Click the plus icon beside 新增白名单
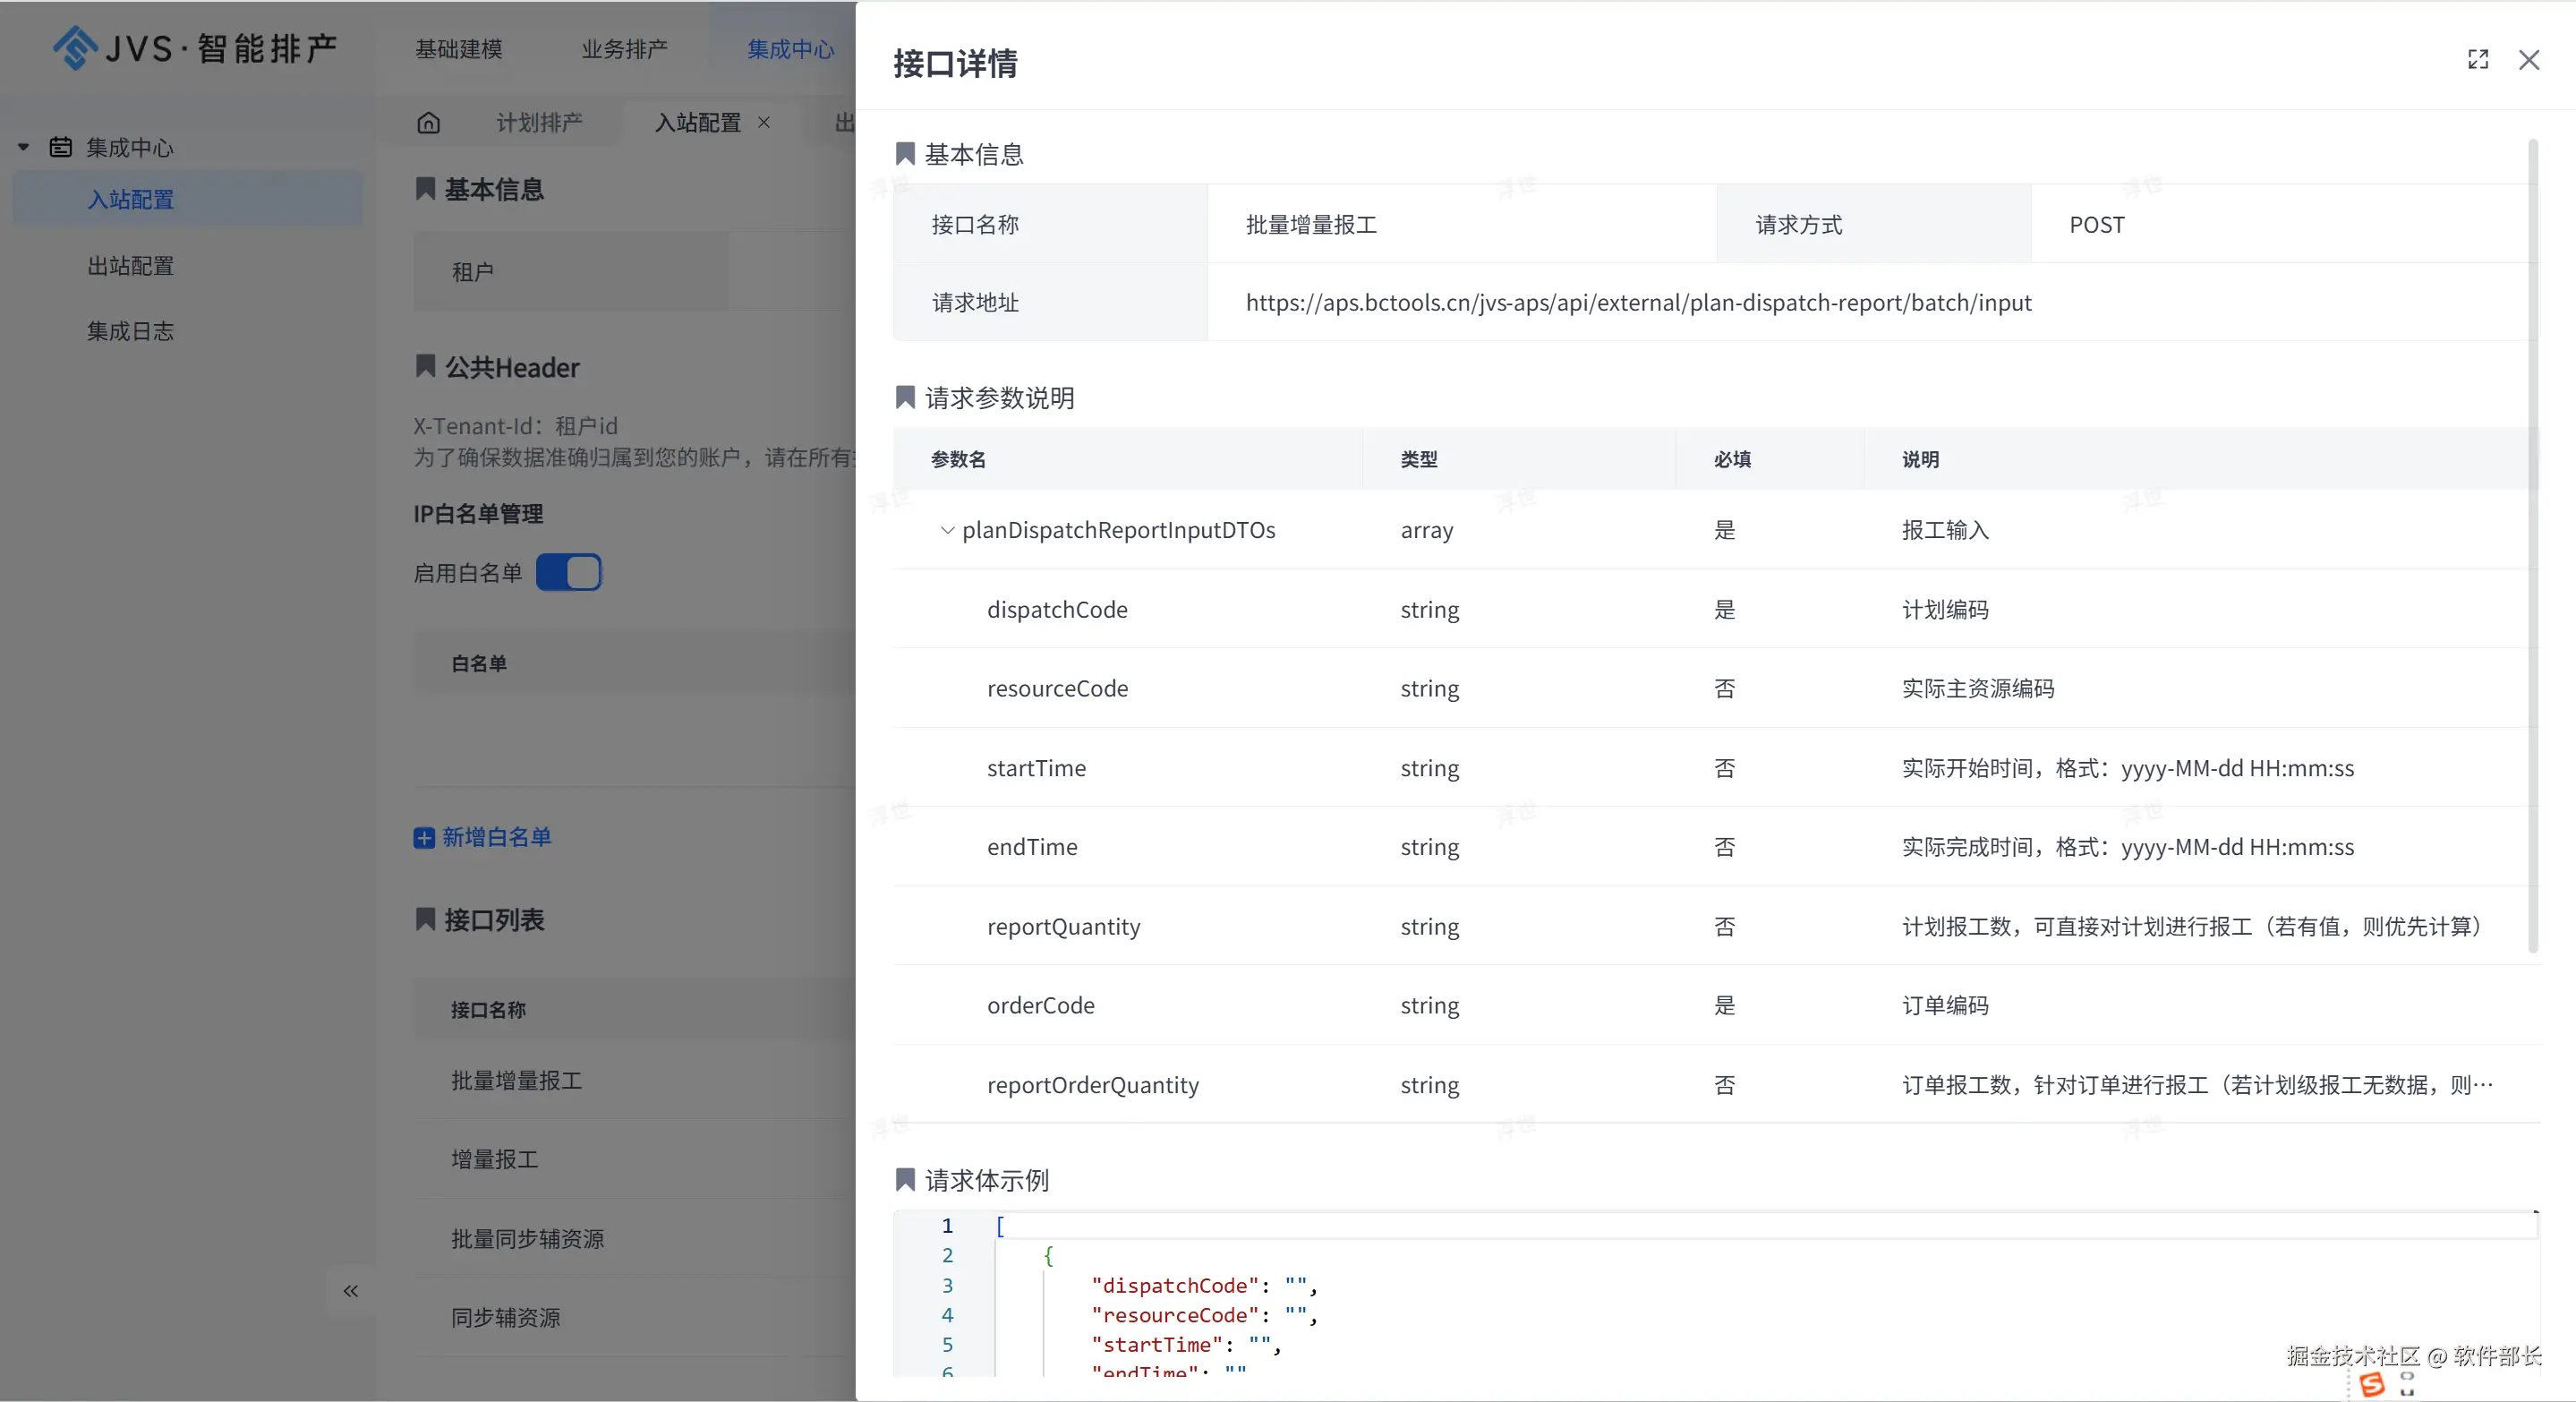Viewport: 2576px width, 1402px height. pyautogui.click(x=424, y=837)
